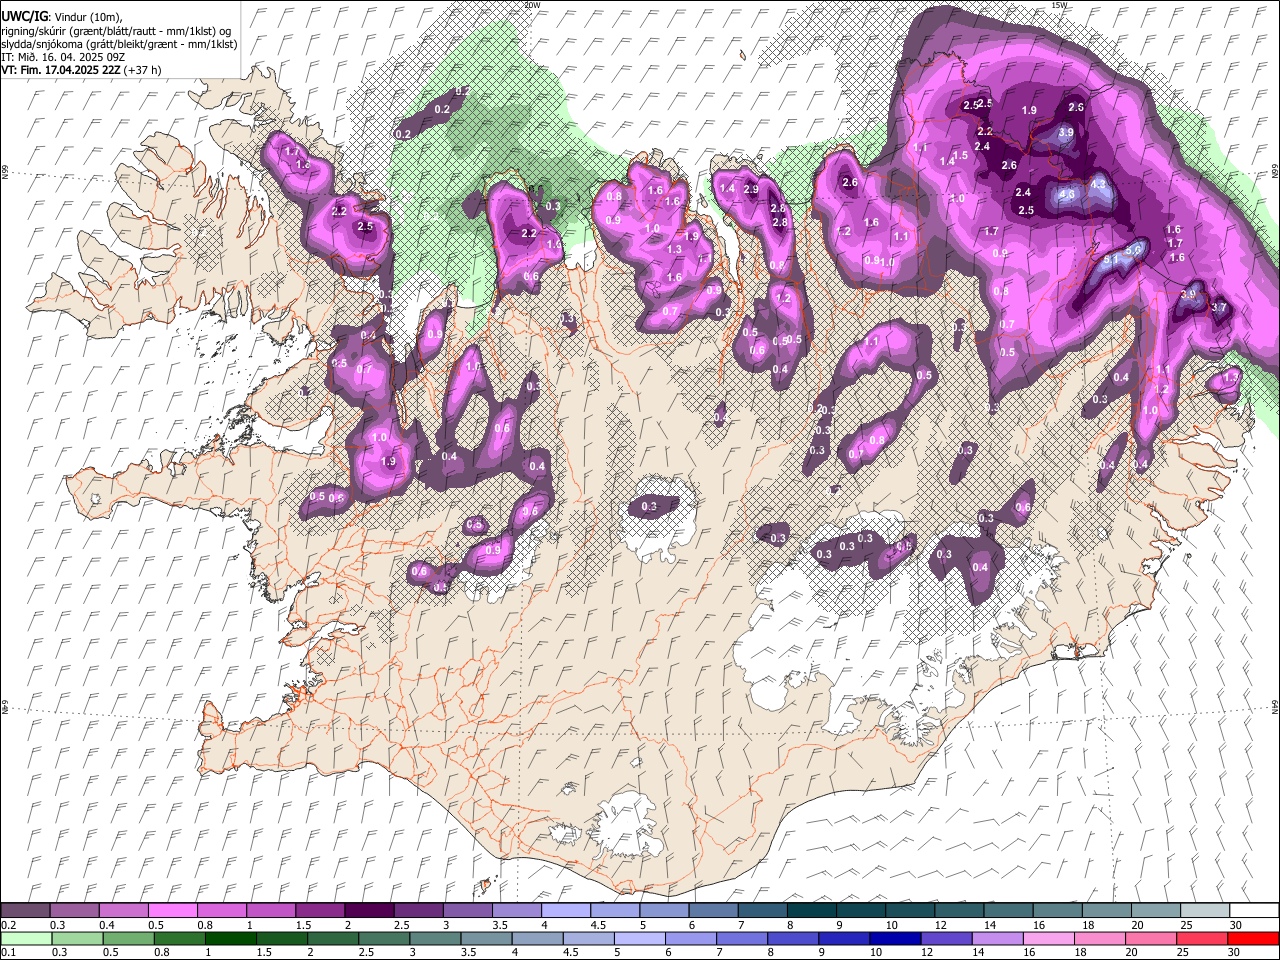This screenshot has width=1280, height=960.
Task: Select the darkest purple 2 swatch in snow scale
Action: point(369,911)
